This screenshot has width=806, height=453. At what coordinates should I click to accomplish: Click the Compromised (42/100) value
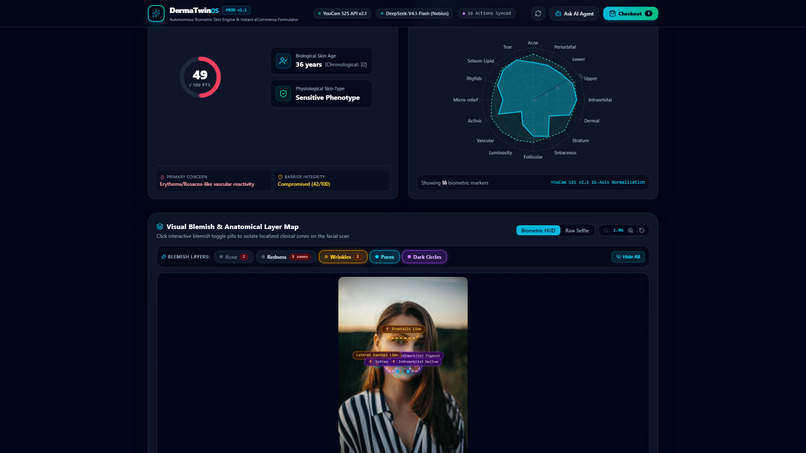click(x=304, y=184)
